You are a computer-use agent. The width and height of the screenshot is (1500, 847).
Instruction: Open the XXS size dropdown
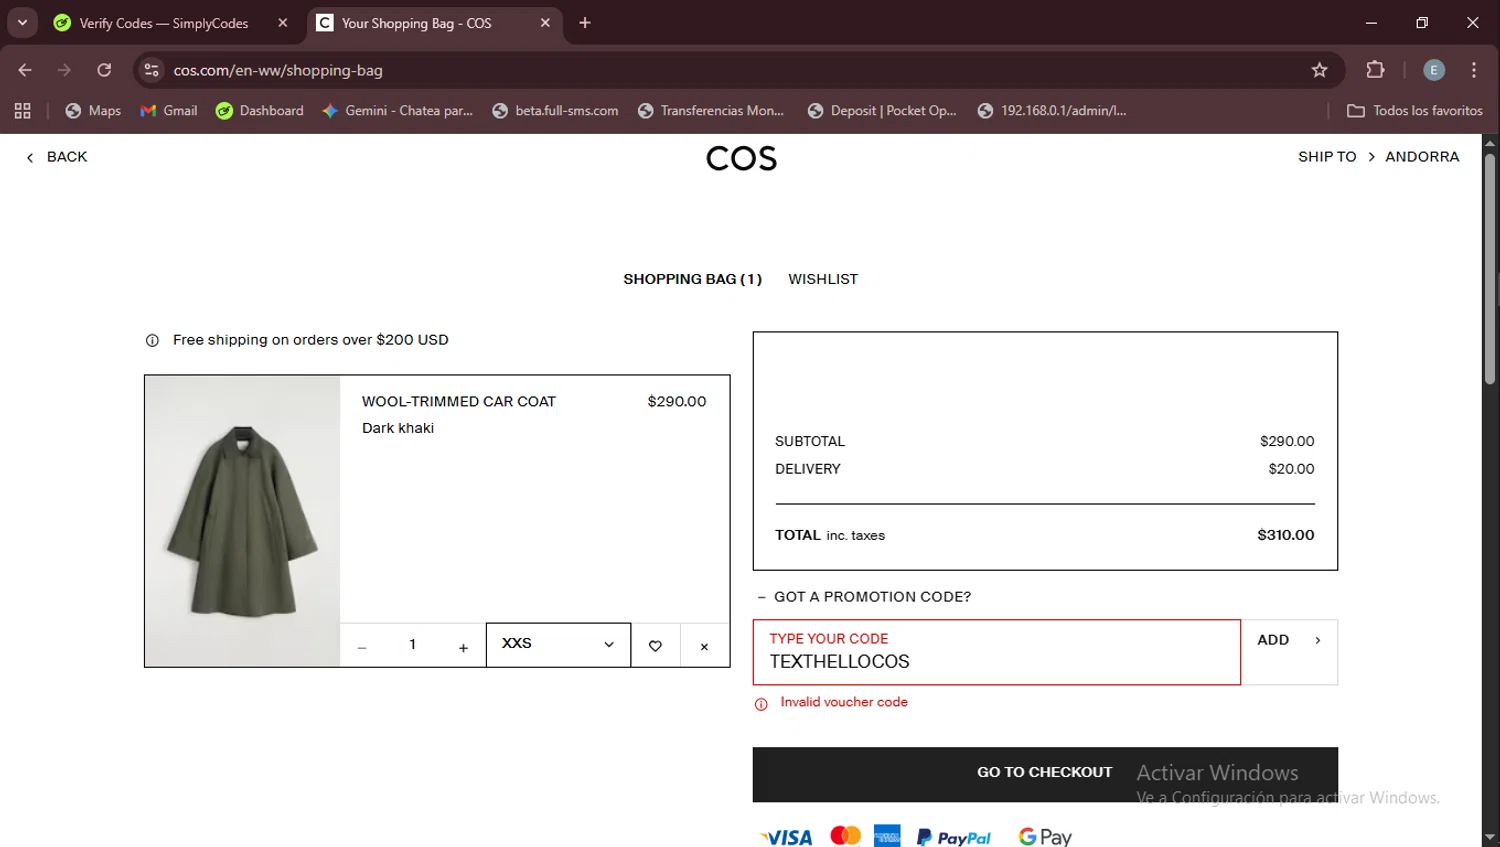(x=558, y=644)
